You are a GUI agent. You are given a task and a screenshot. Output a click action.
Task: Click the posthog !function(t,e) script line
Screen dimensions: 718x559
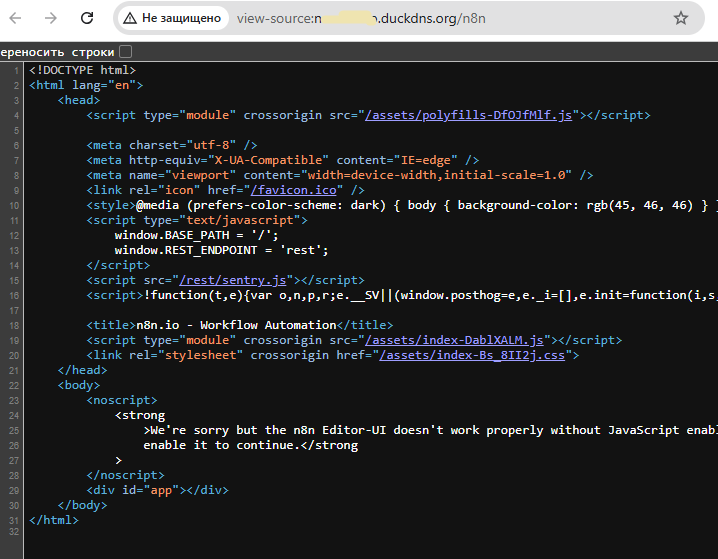pos(402,295)
